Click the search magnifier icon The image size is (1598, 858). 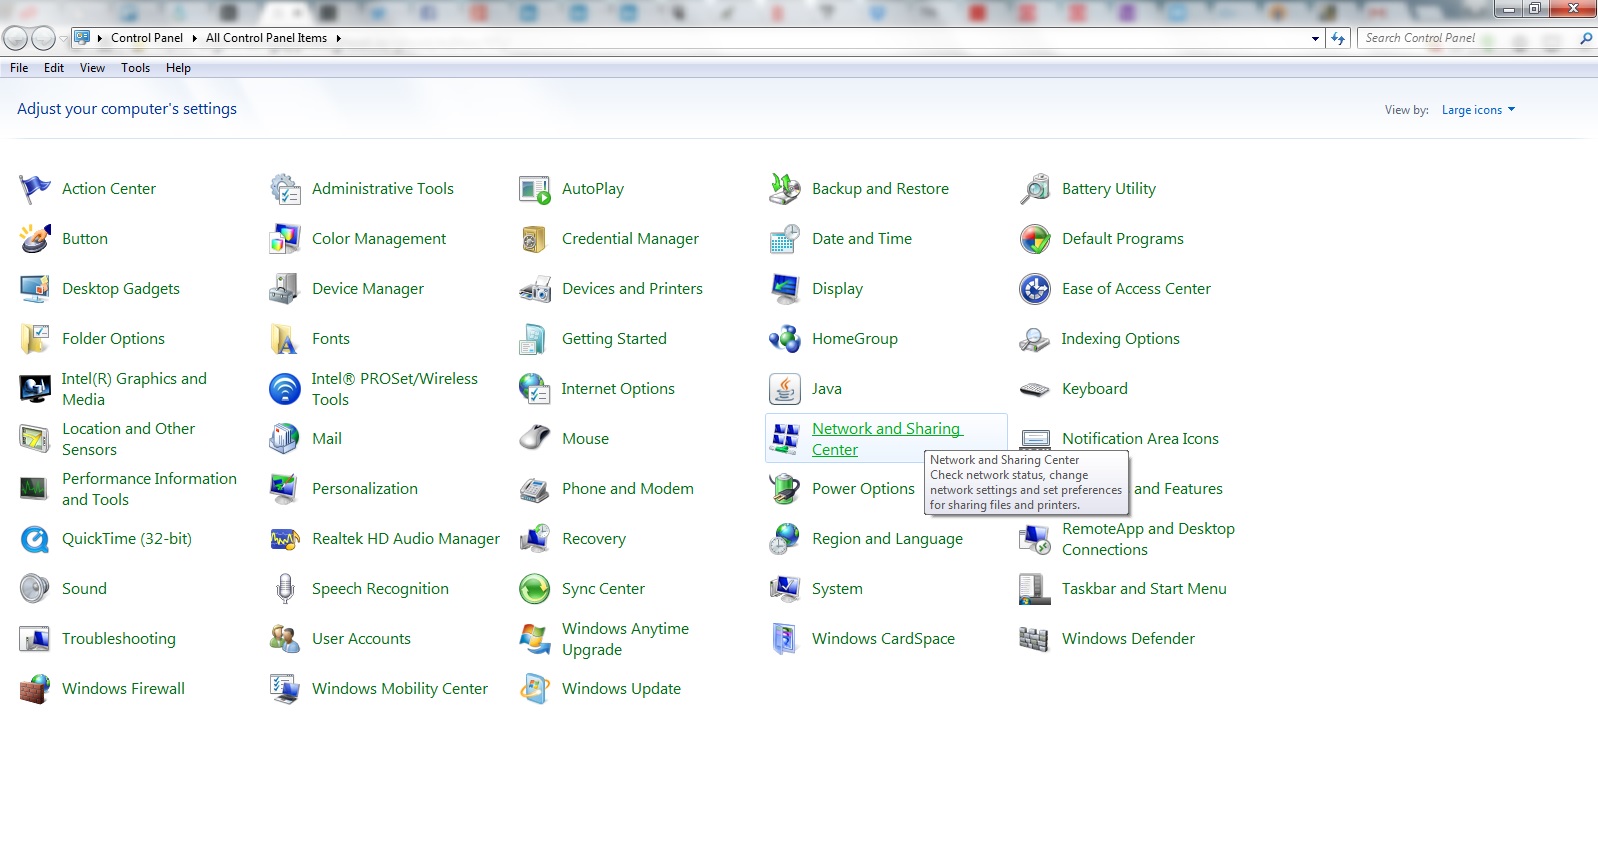[x=1585, y=38]
